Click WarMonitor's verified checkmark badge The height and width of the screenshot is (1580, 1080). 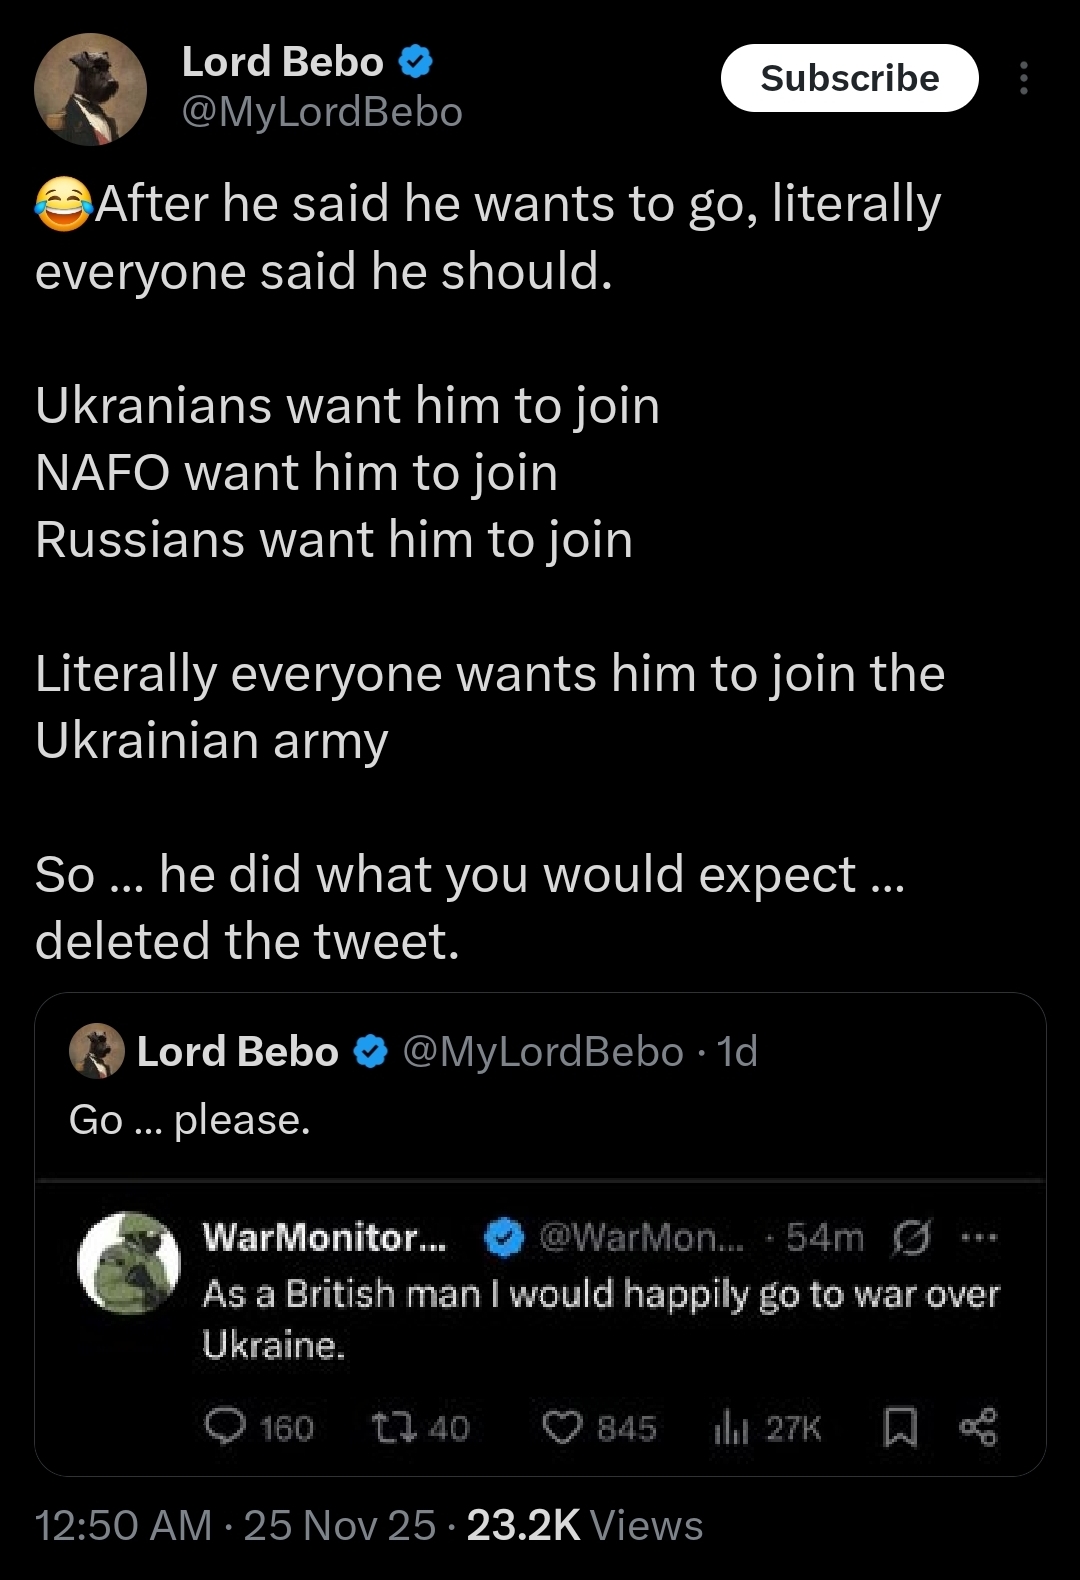pos(504,1238)
